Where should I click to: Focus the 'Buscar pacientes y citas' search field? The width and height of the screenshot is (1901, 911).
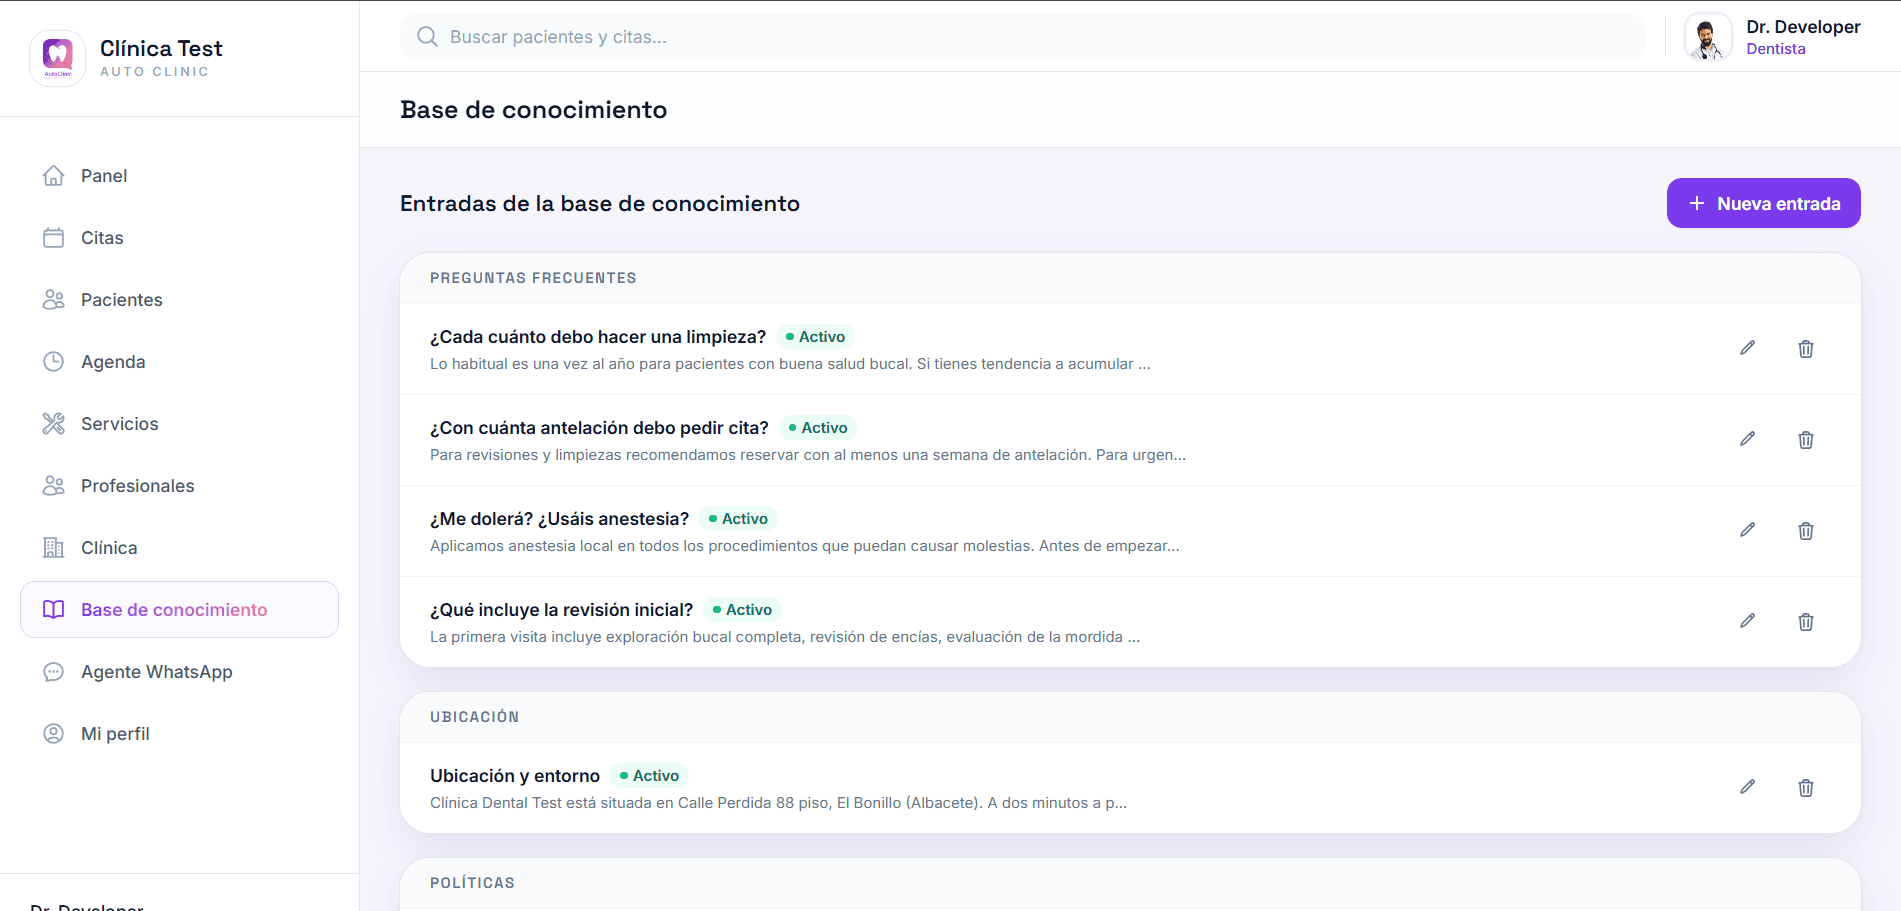point(1022,37)
